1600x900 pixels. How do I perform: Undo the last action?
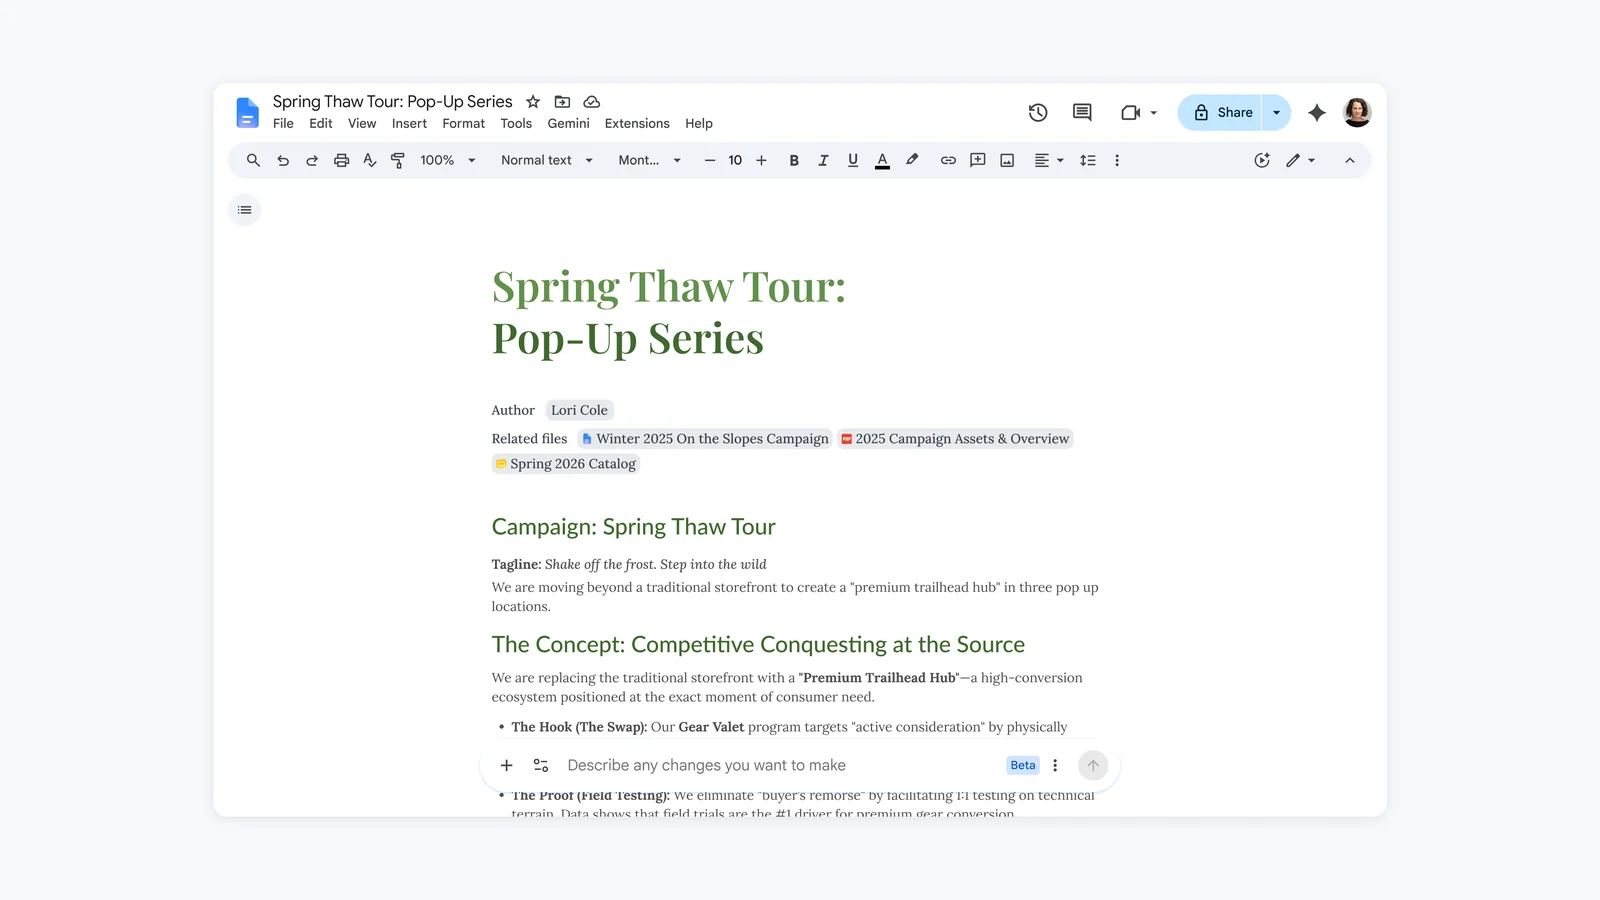(283, 160)
